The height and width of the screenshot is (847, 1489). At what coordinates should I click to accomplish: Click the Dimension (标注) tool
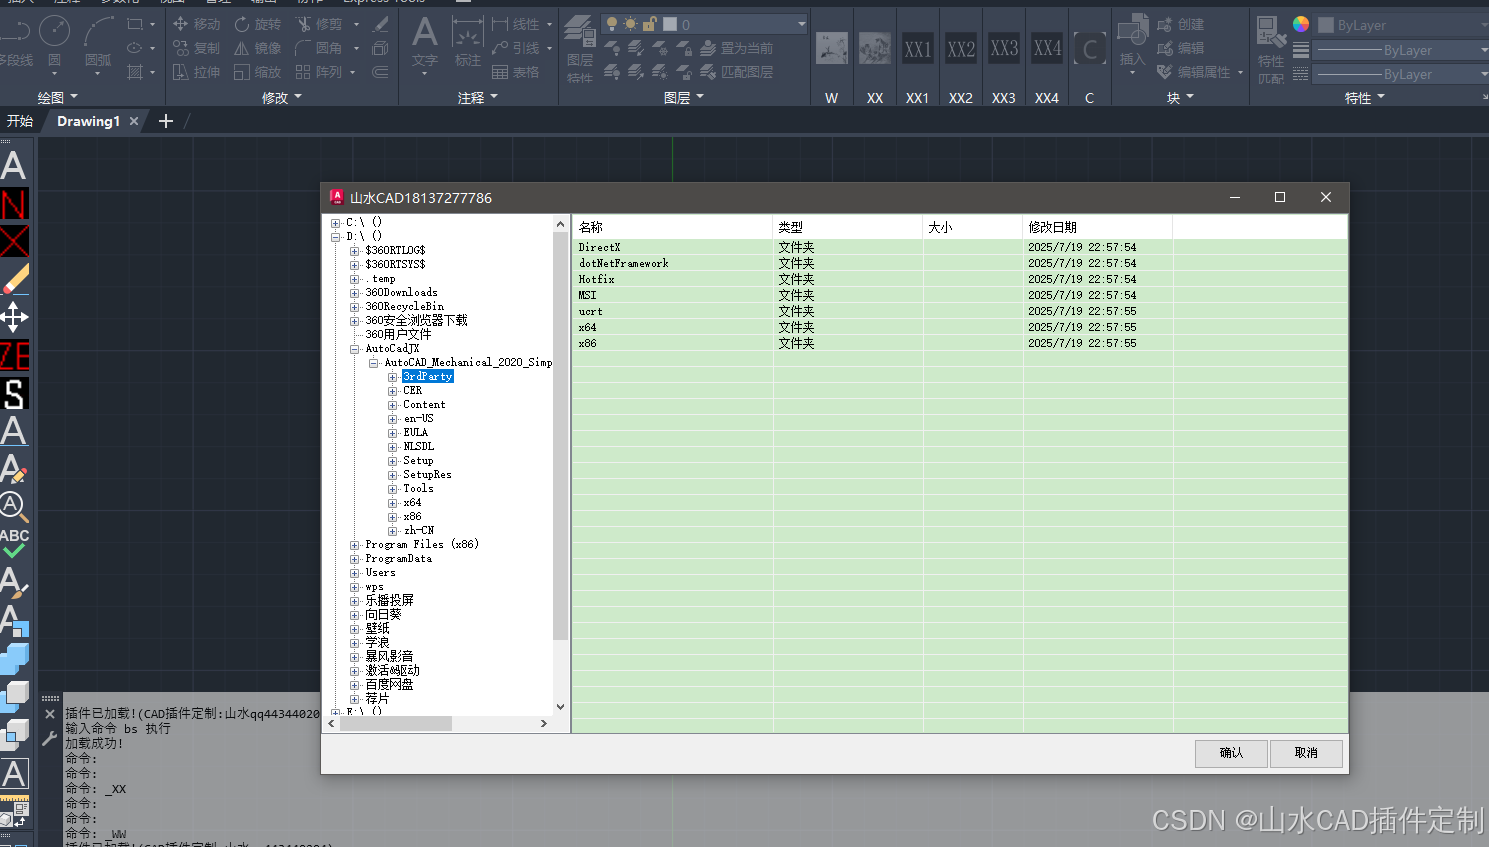coord(467,42)
